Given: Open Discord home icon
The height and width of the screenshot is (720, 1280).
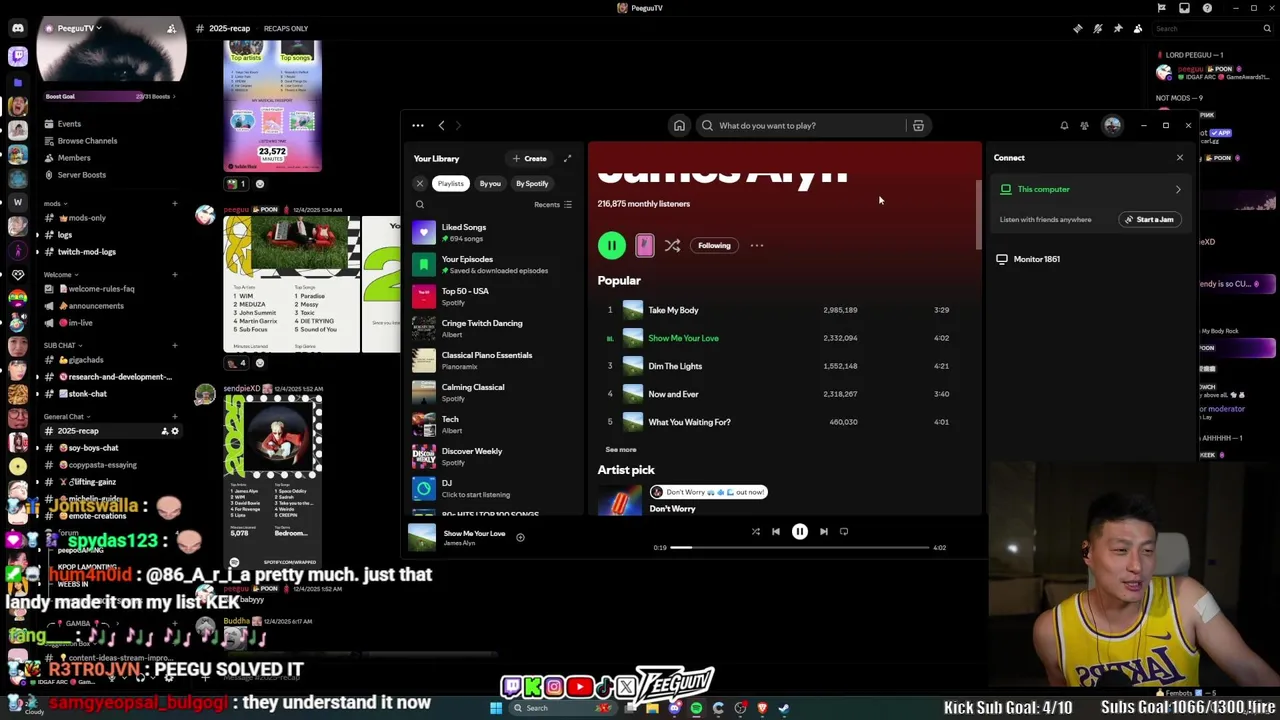Looking at the screenshot, I should pyautogui.click(x=18, y=28).
